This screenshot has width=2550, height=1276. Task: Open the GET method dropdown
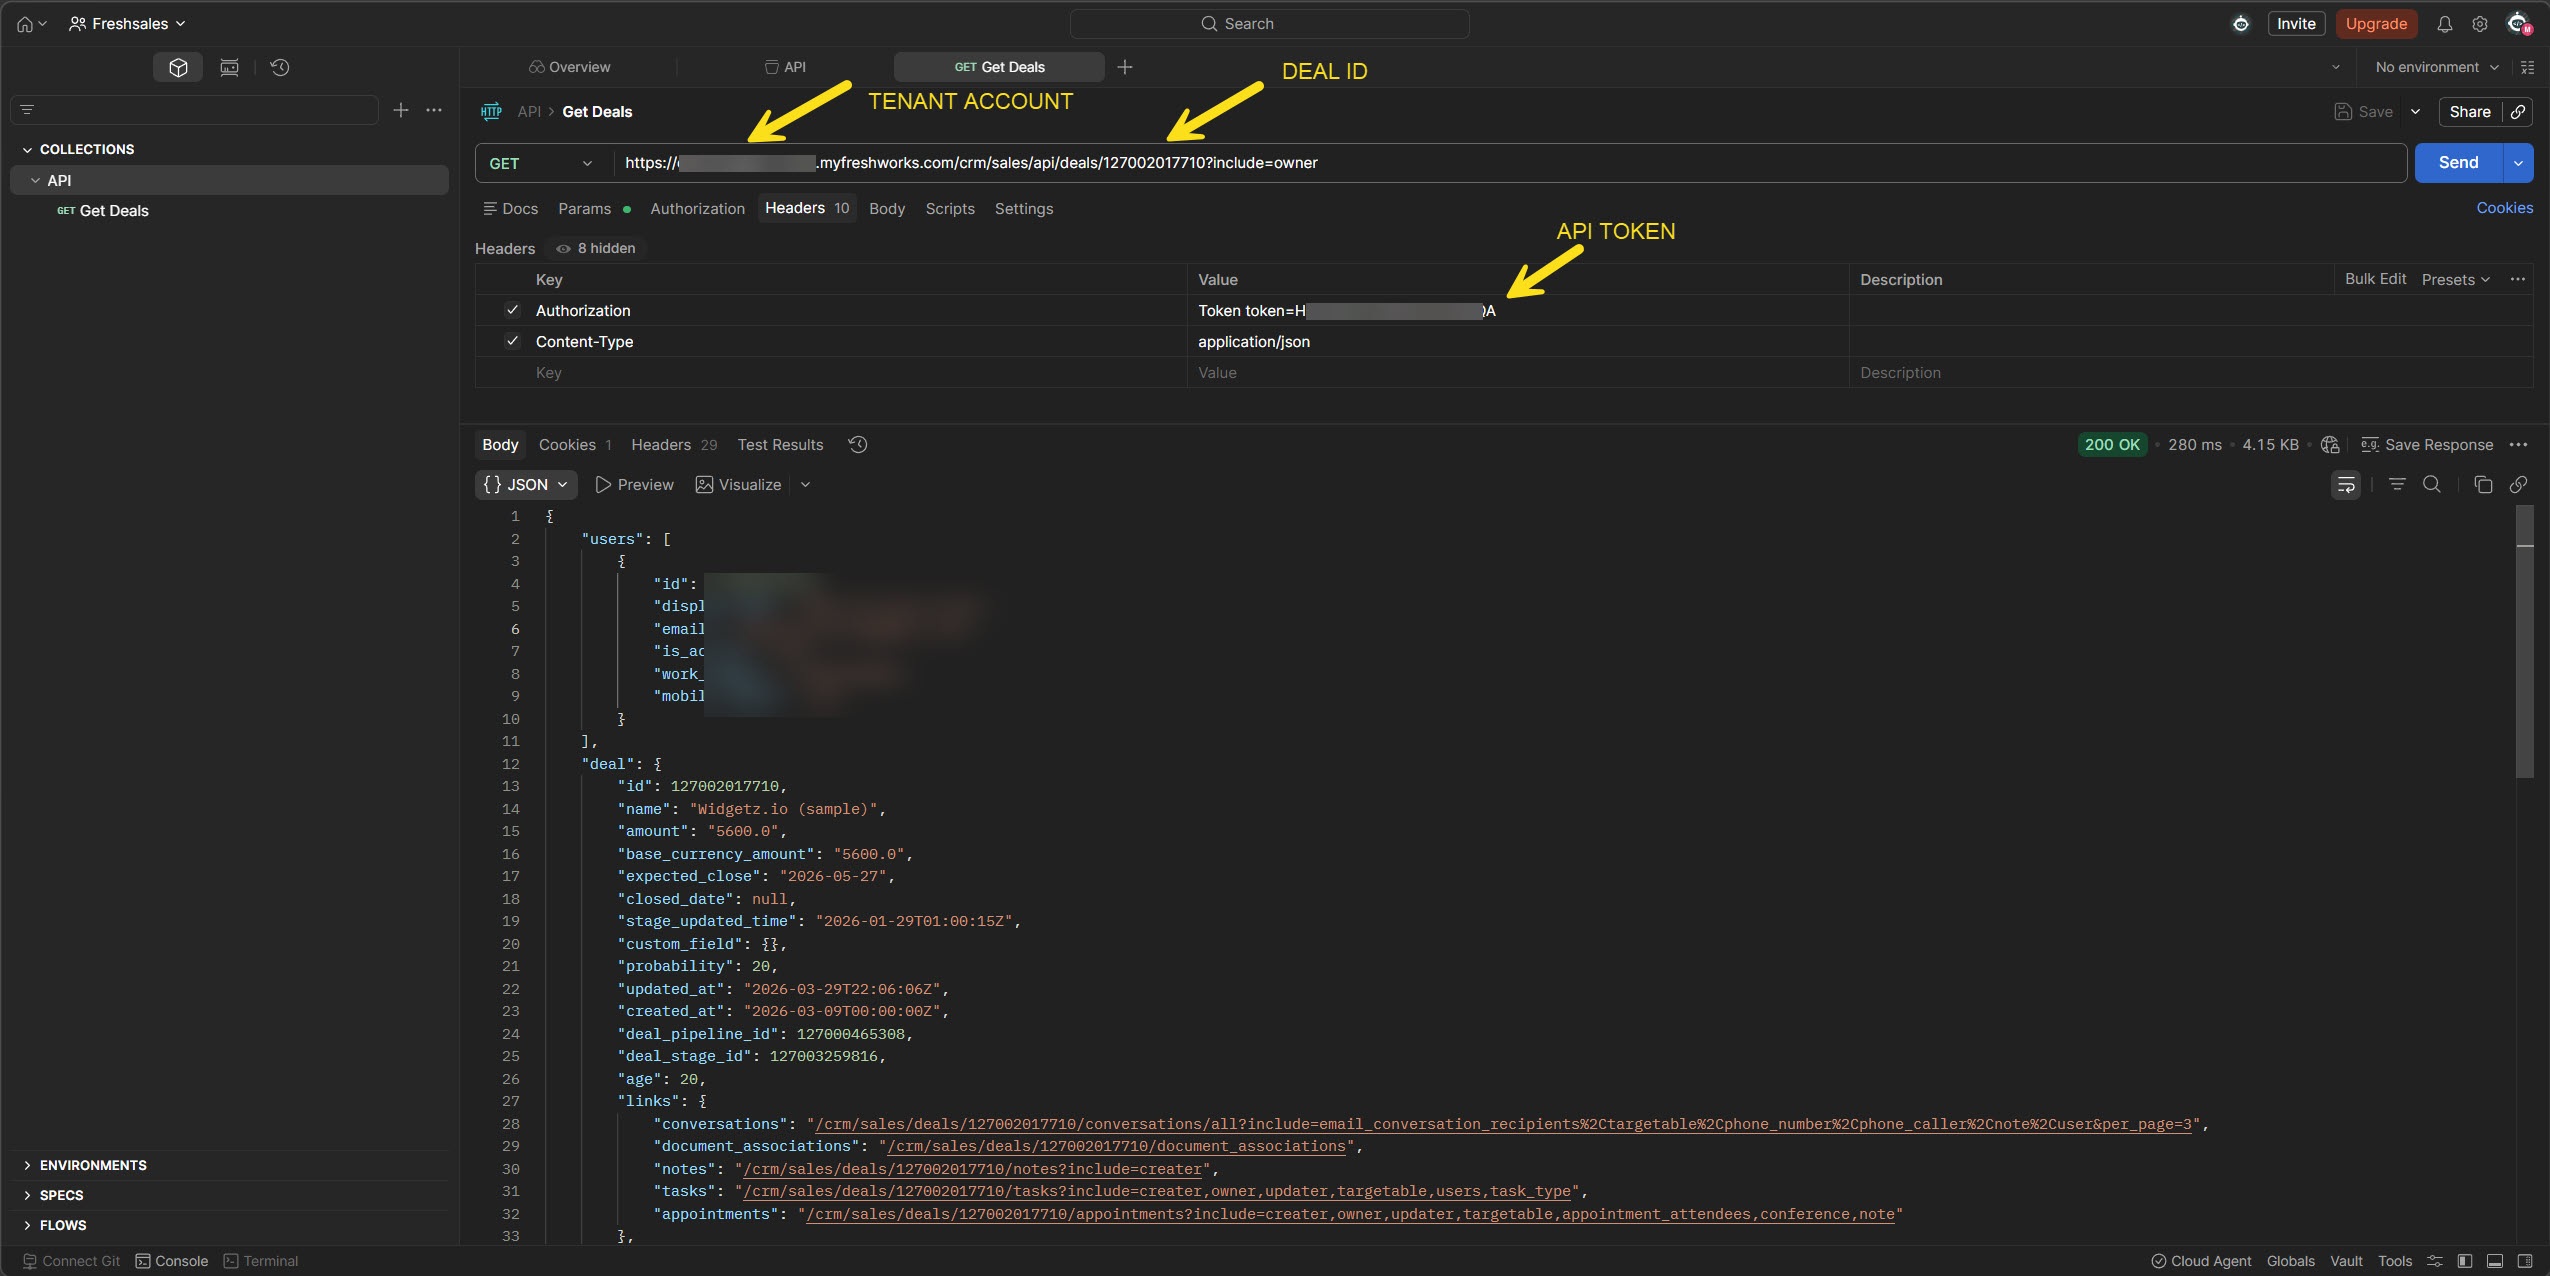pyautogui.click(x=541, y=163)
